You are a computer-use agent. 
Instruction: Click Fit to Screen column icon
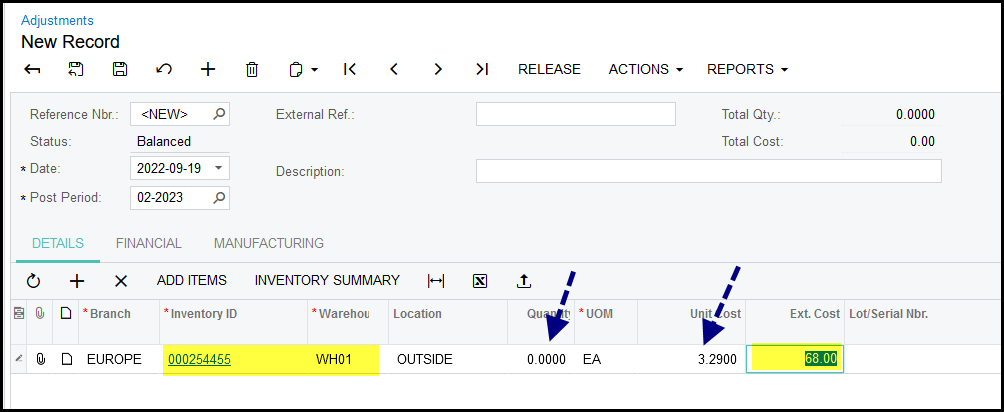click(x=435, y=281)
